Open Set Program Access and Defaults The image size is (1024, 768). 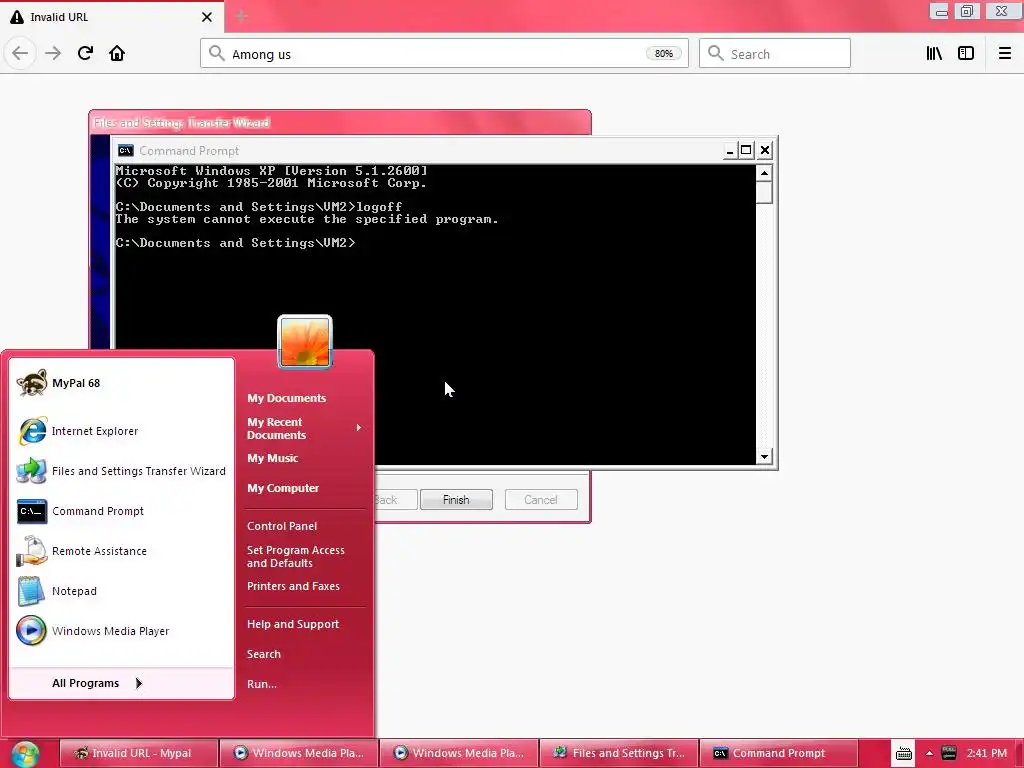click(x=296, y=556)
